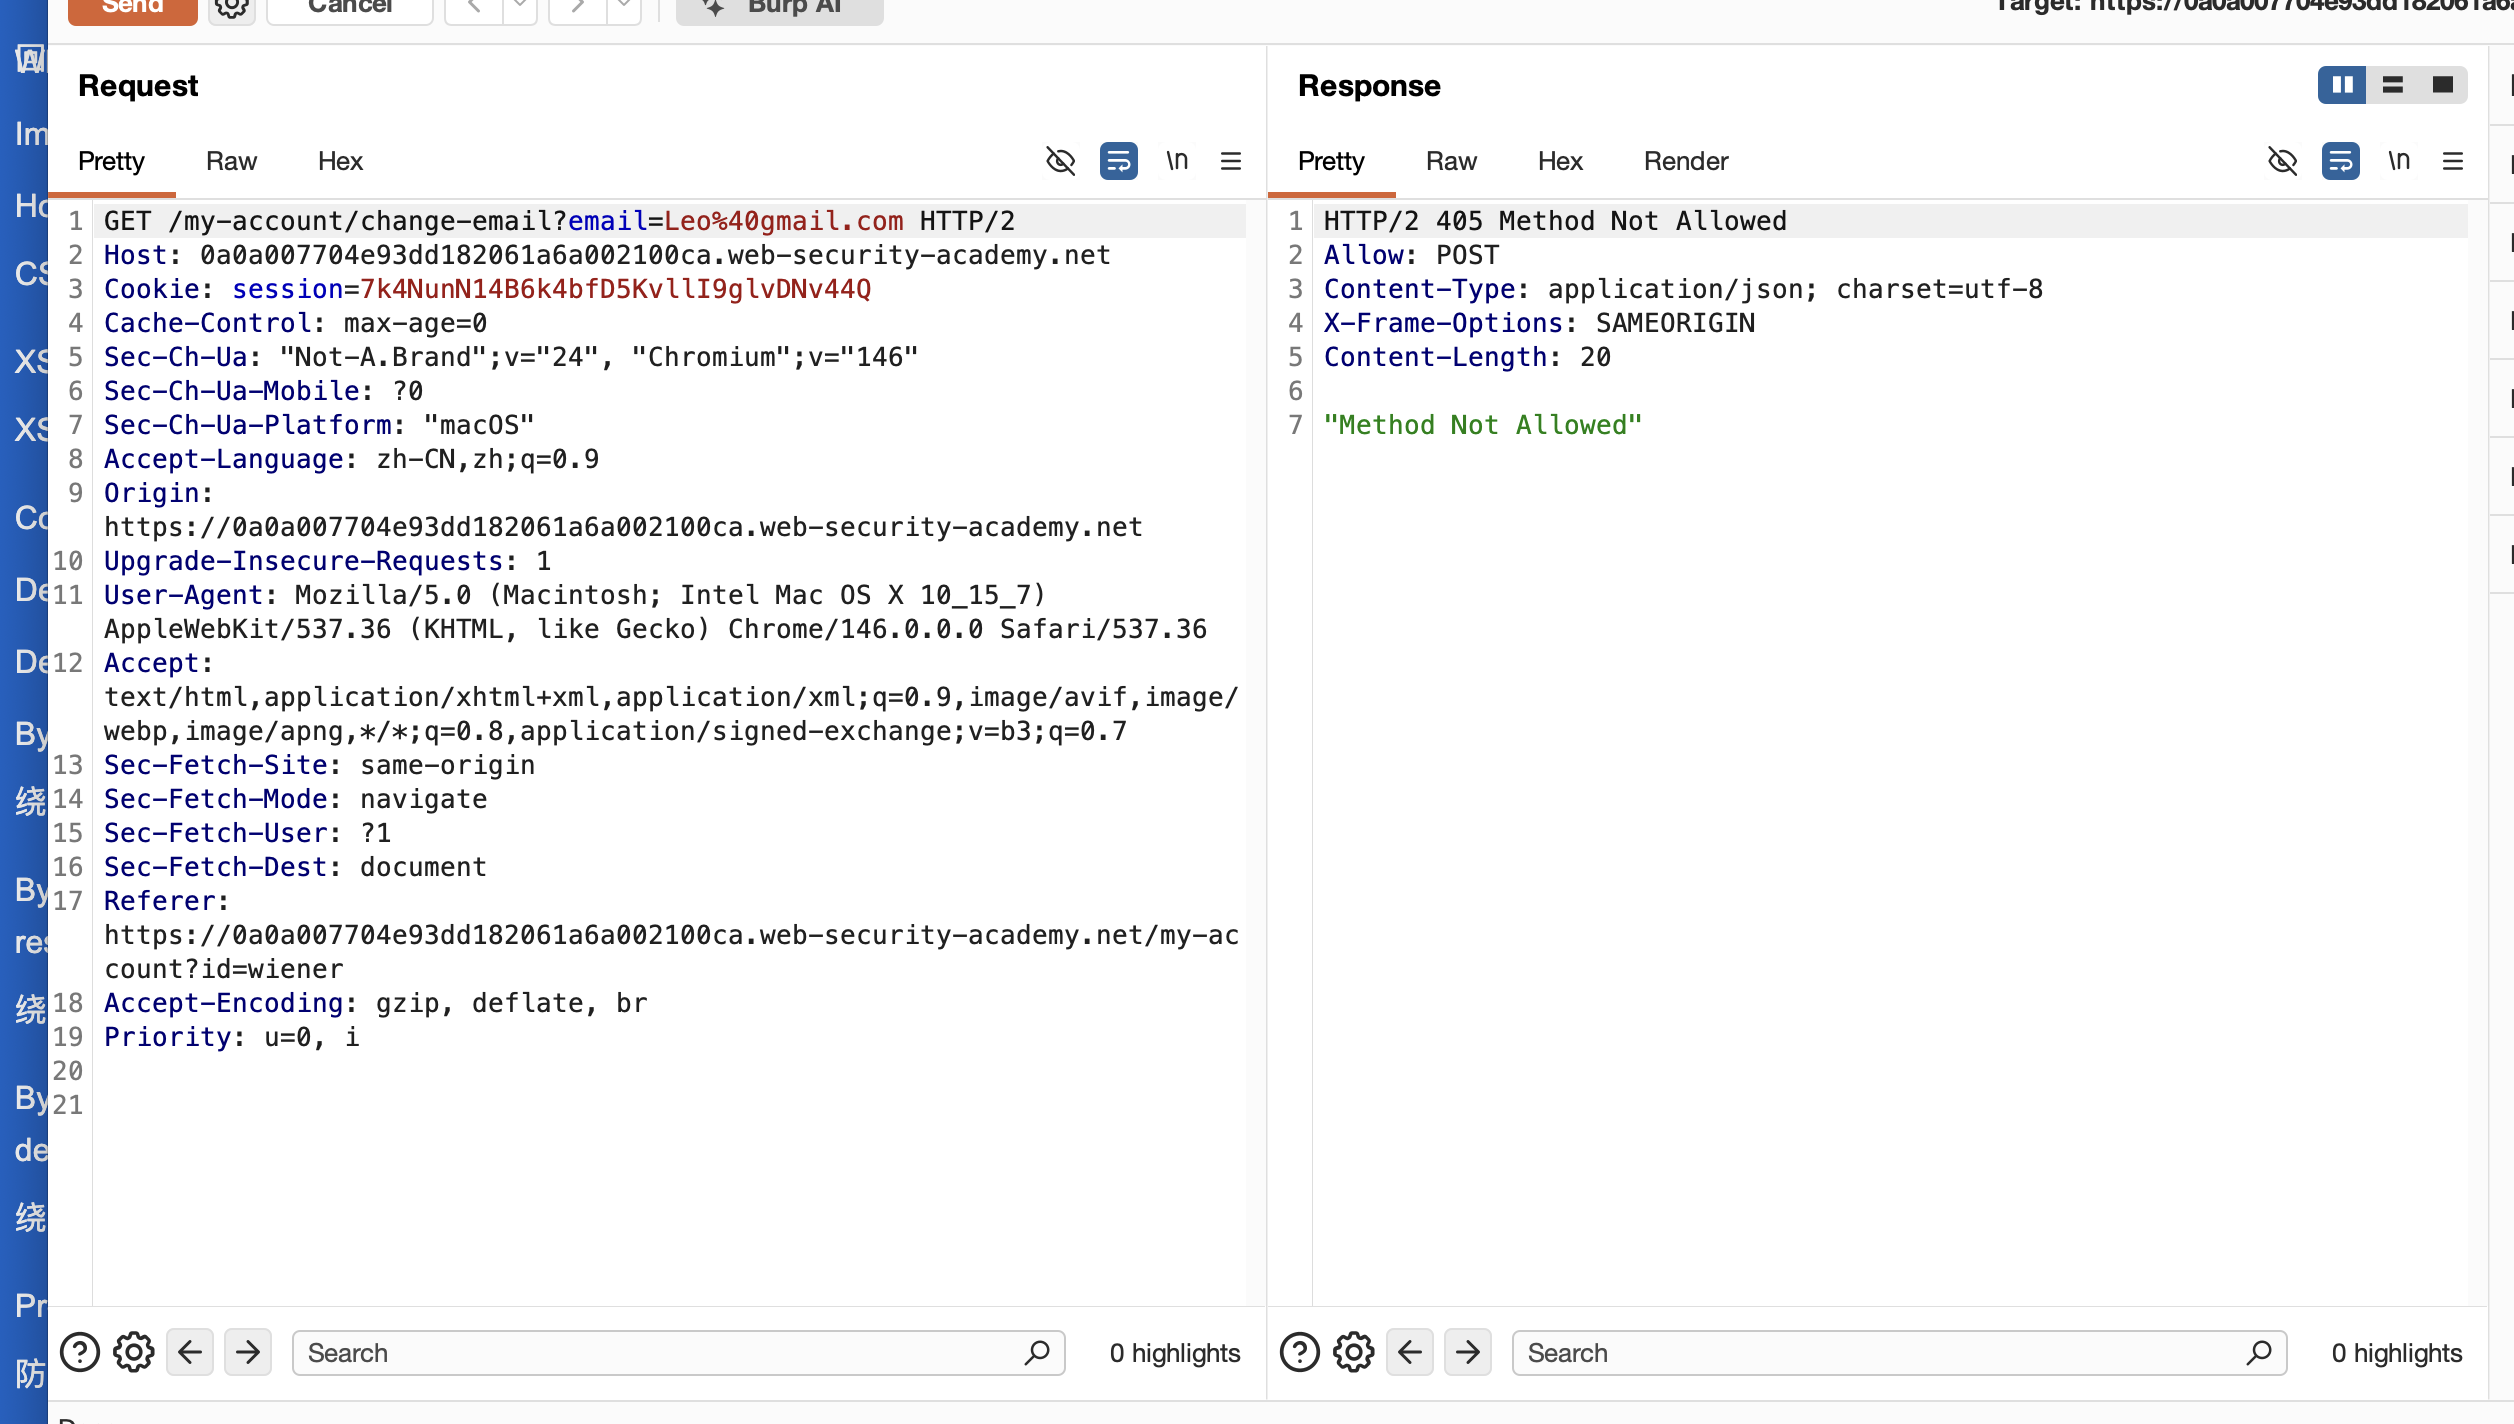Go to next match in response search
Screen dimensions: 2514x1424
click(1468, 1353)
